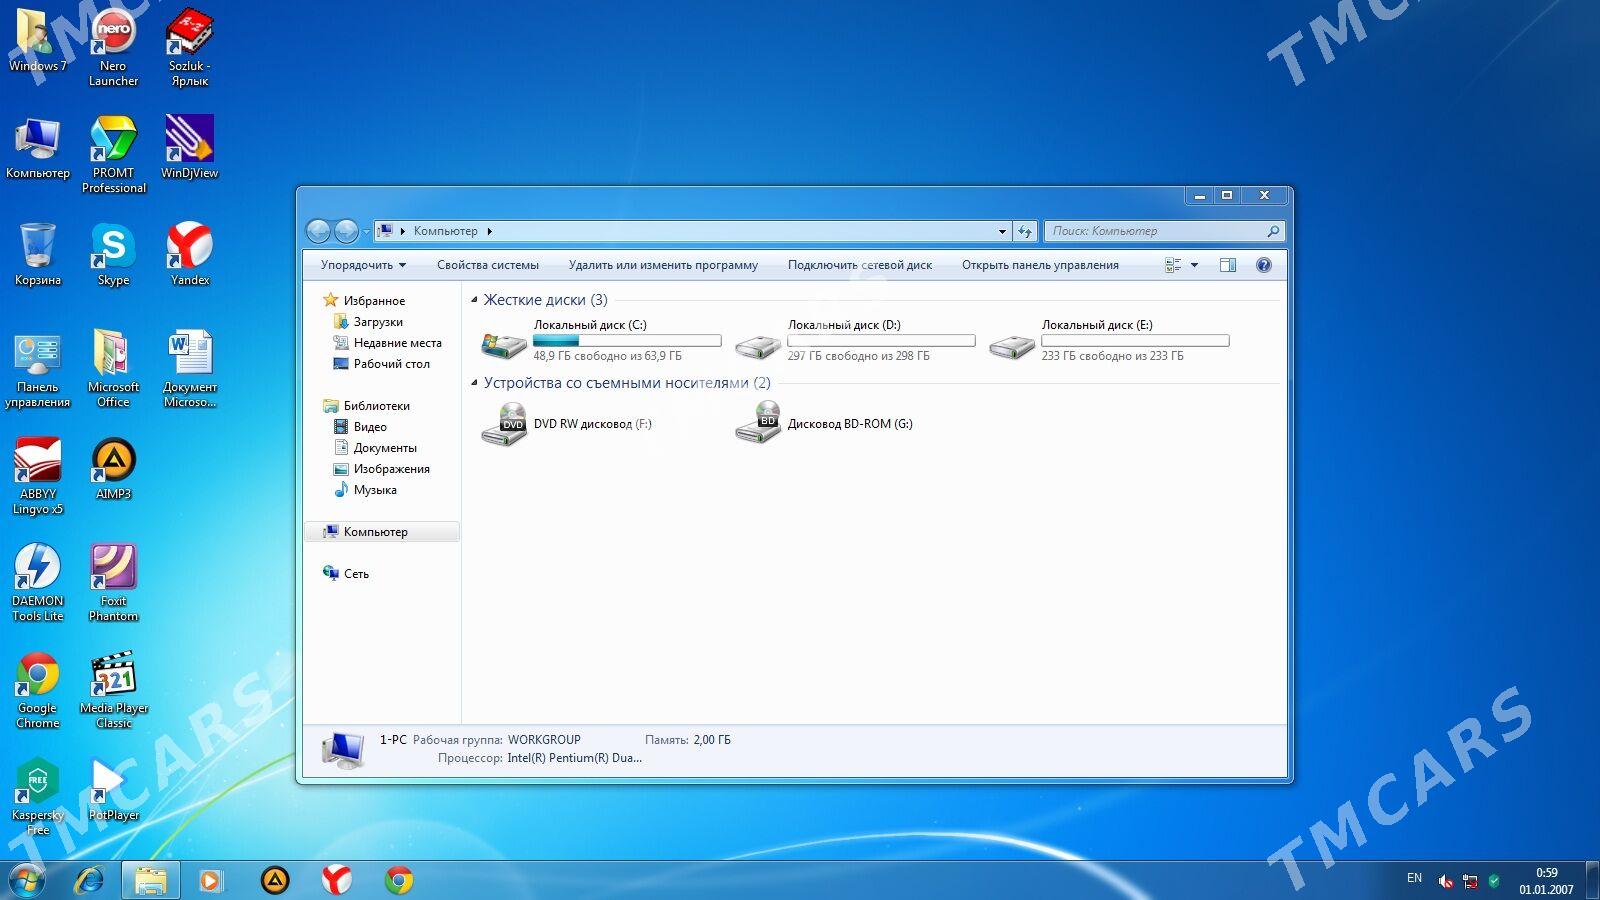Click the change view icon

pos(1173,265)
